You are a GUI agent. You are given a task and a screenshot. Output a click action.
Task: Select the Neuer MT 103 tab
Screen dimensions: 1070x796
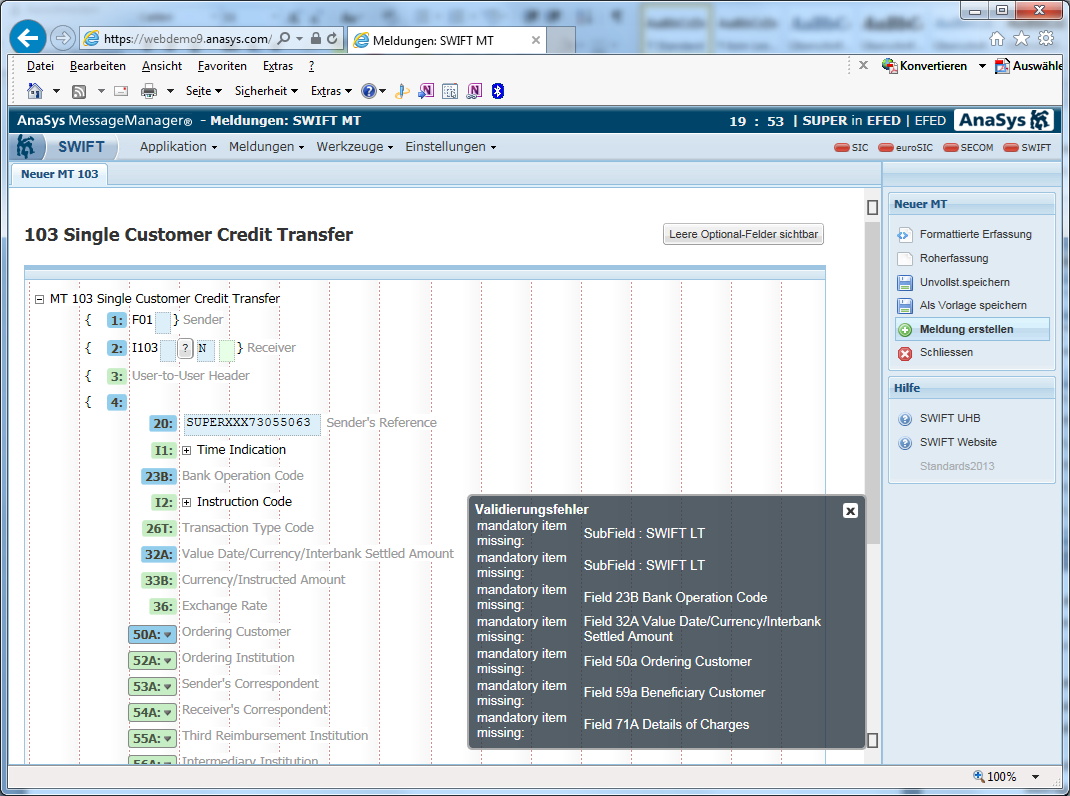click(60, 174)
